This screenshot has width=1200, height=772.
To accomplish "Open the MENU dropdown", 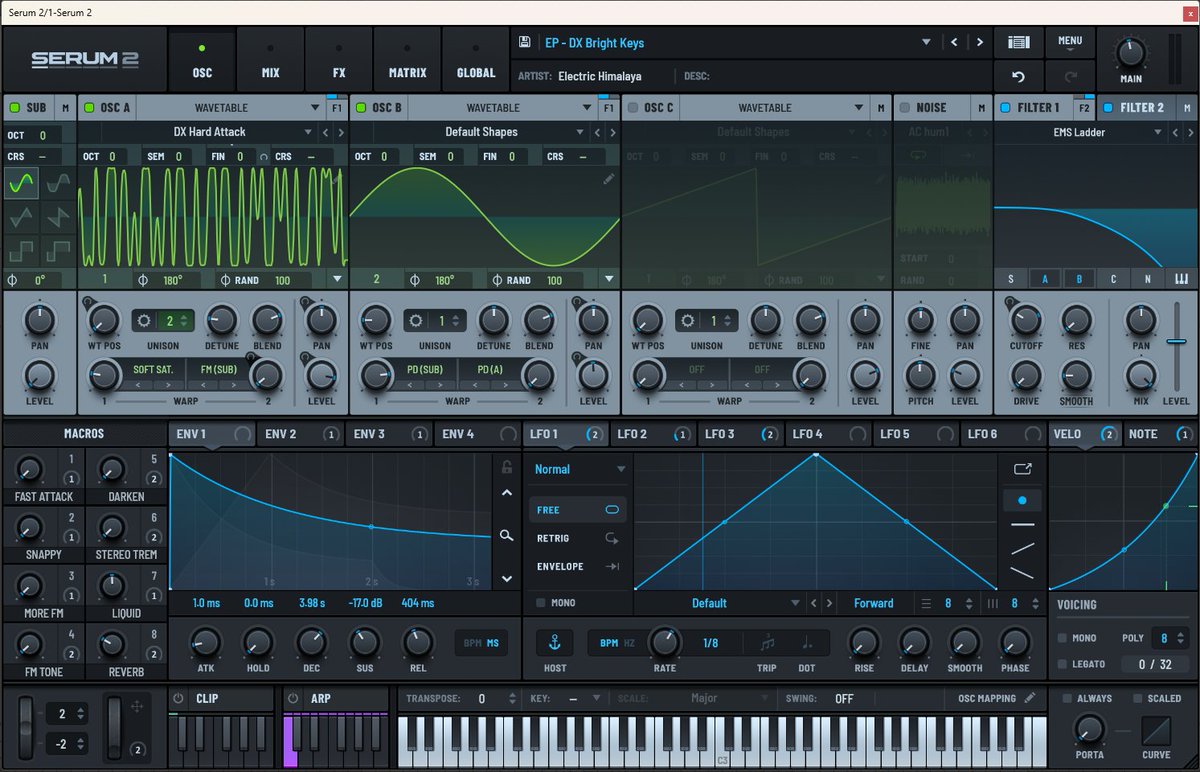I will click(1070, 43).
